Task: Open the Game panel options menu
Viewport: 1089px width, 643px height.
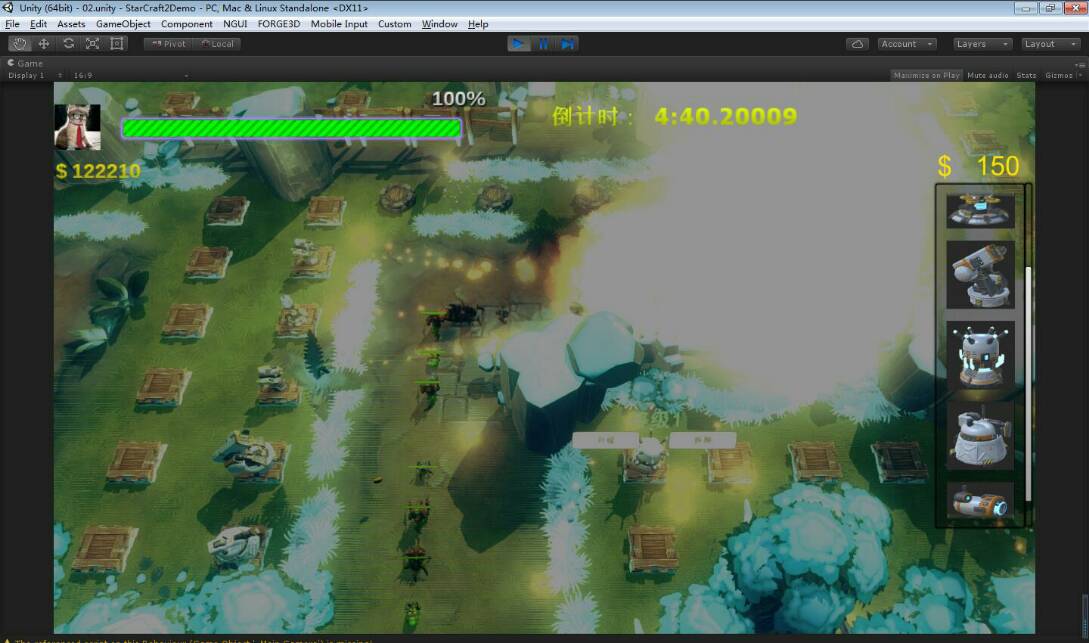Action: (1081, 64)
